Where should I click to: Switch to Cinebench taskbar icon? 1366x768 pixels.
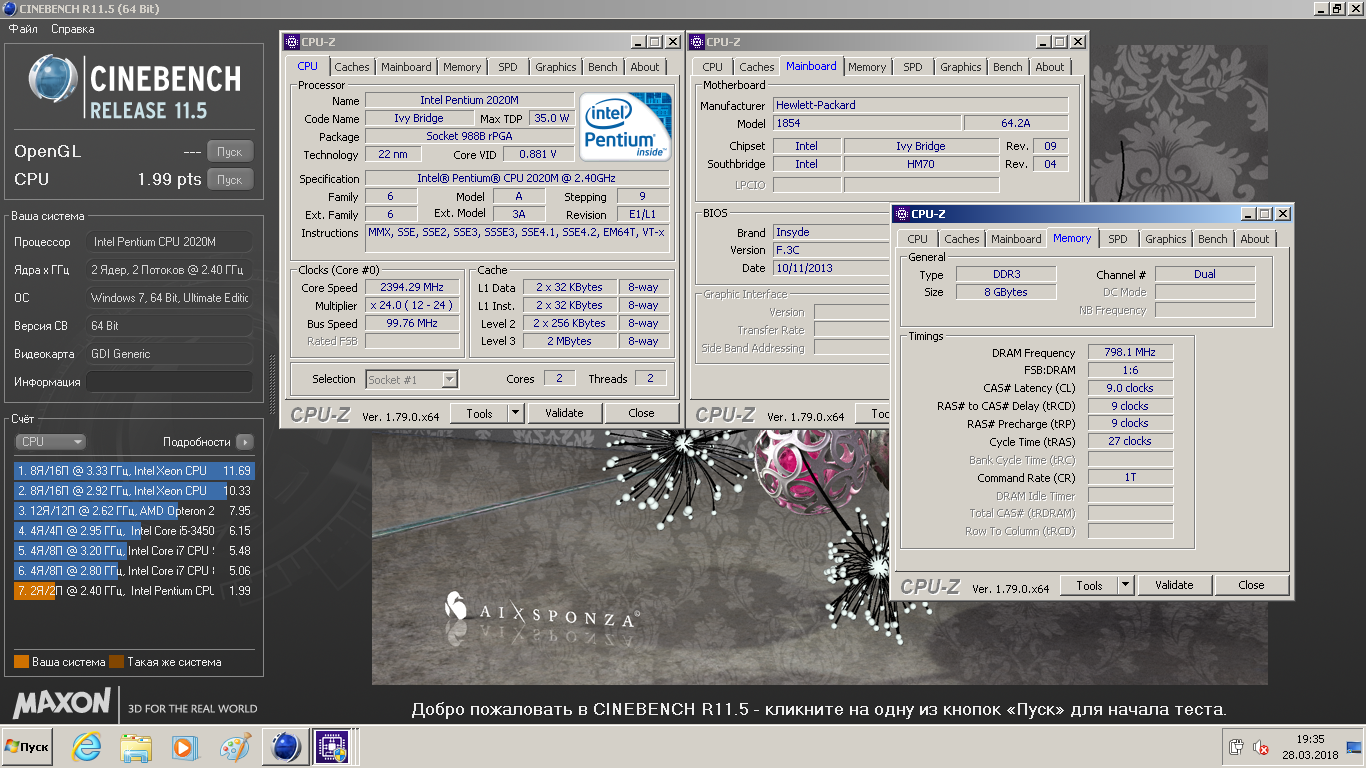pyautogui.click(x=286, y=747)
